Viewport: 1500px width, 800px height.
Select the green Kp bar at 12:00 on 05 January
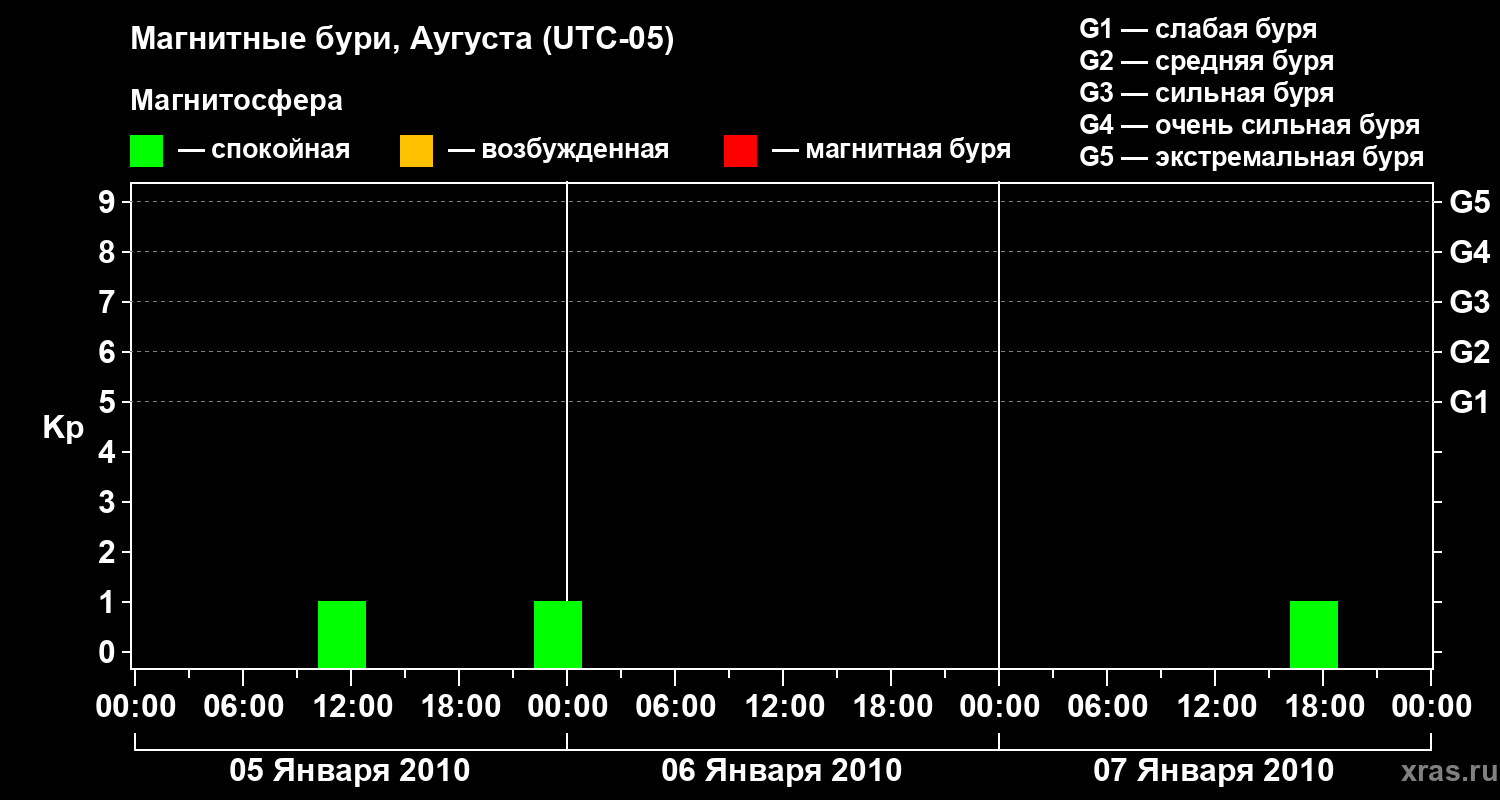(342, 634)
